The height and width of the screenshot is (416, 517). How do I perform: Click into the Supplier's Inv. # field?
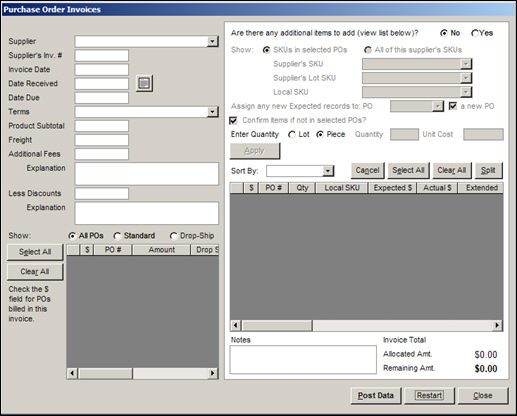102,56
